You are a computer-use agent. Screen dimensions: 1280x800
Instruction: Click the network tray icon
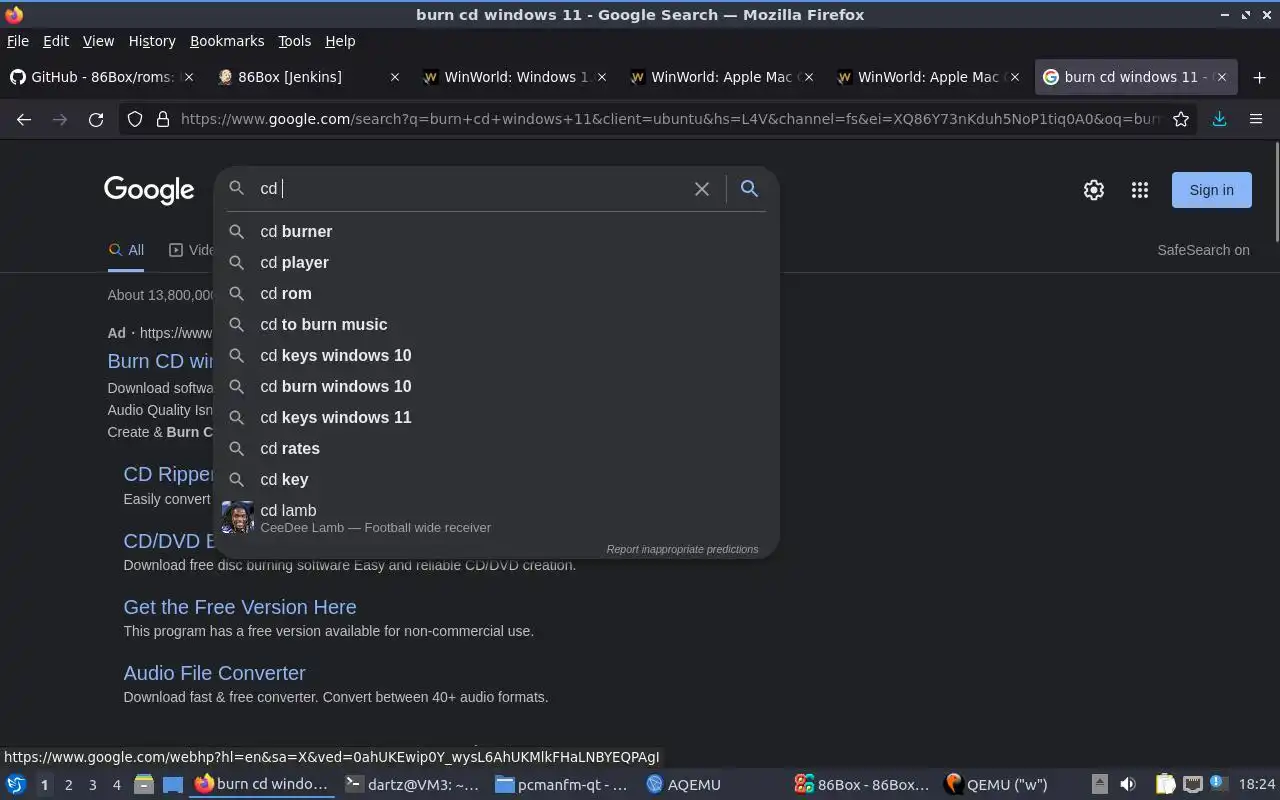click(1192, 784)
